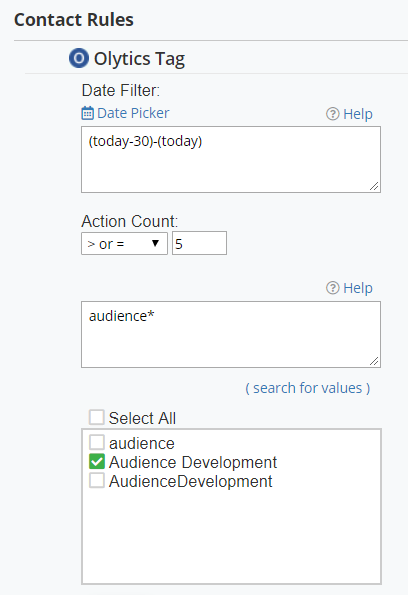Open Help for the Date Filter
This screenshot has width=408, height=595.
click(358, 114)
